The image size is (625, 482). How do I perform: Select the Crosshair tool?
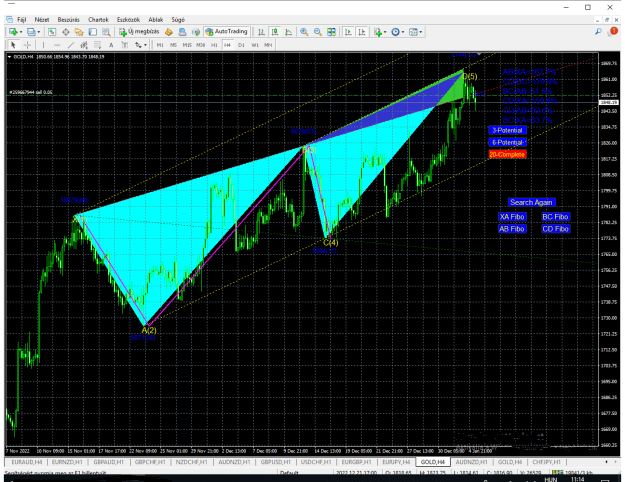click(x=27, y=45)
